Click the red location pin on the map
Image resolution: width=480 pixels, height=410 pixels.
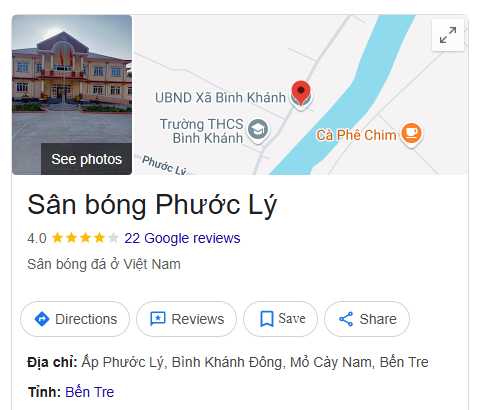(301, 93)
